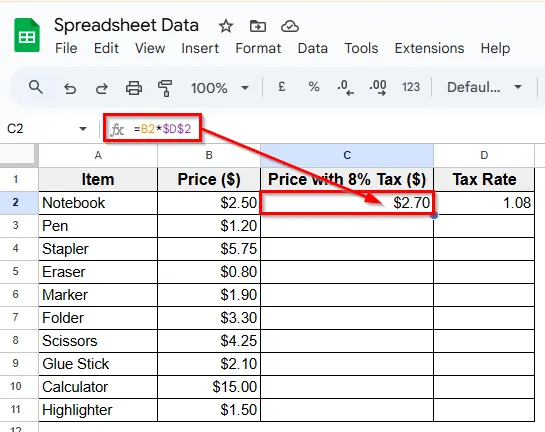Open the Default font dropdown
This screenshot has width=545, height=432.
pos(485,87)
